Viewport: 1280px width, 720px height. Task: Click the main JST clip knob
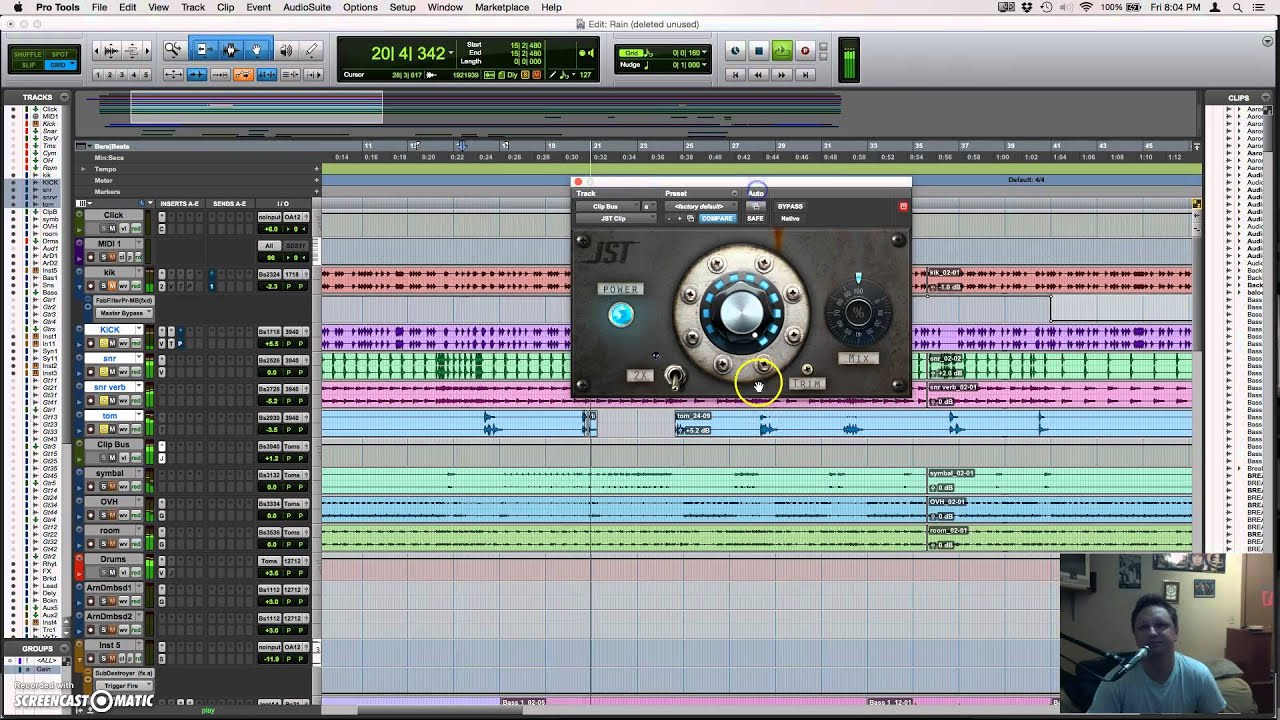pyautogui.click(x=740, y=312)
